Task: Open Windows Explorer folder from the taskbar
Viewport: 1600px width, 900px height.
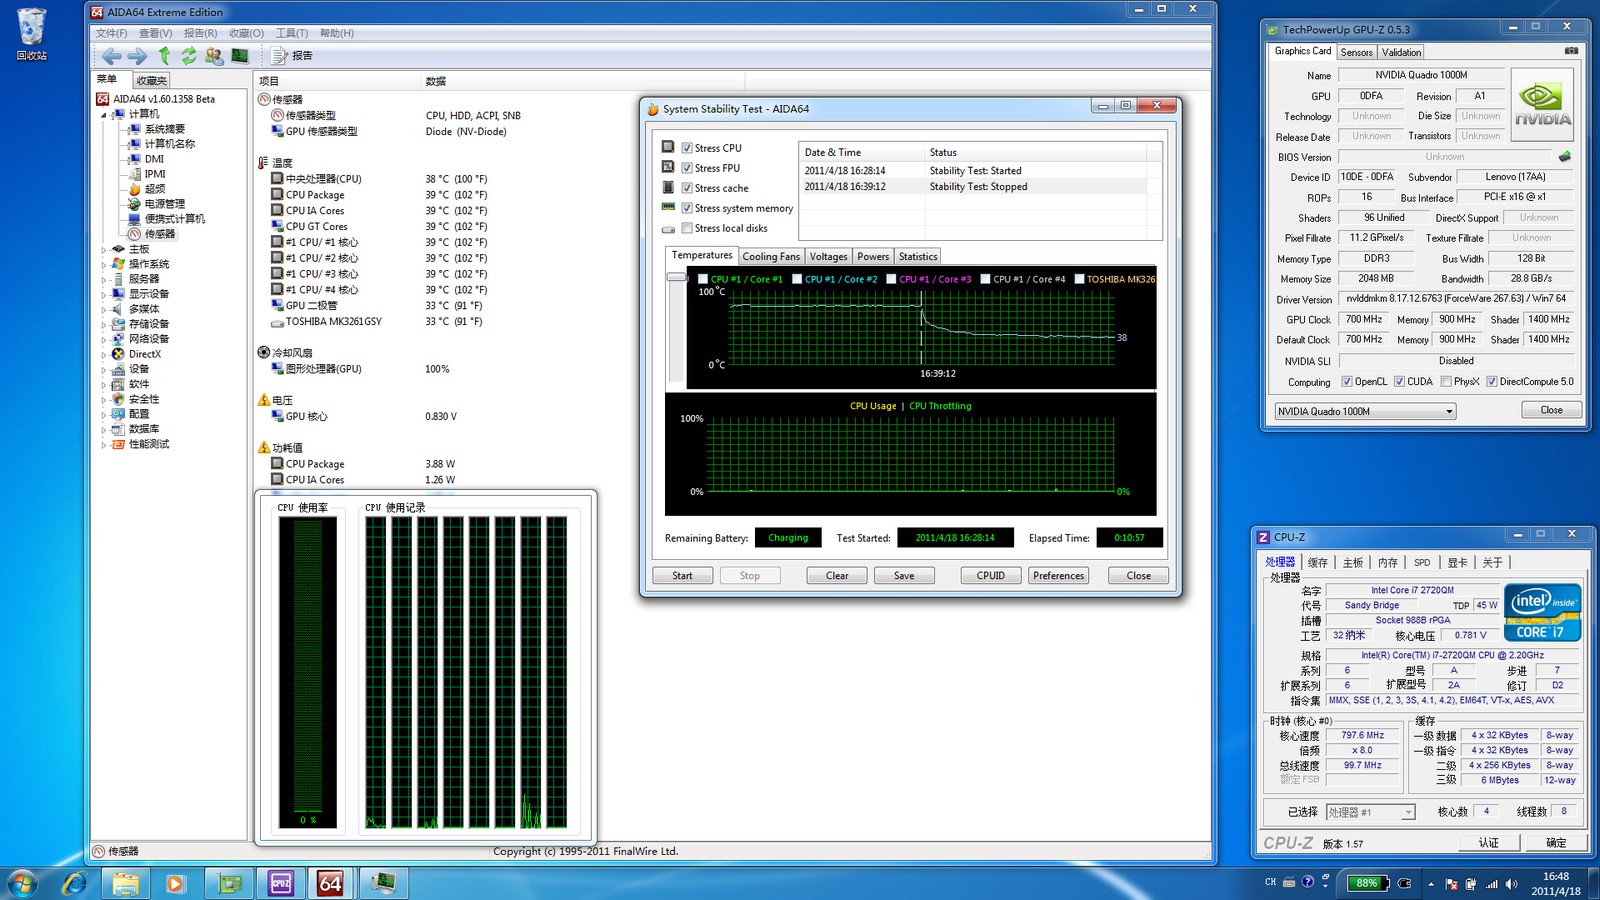Action: pos(126,883)
